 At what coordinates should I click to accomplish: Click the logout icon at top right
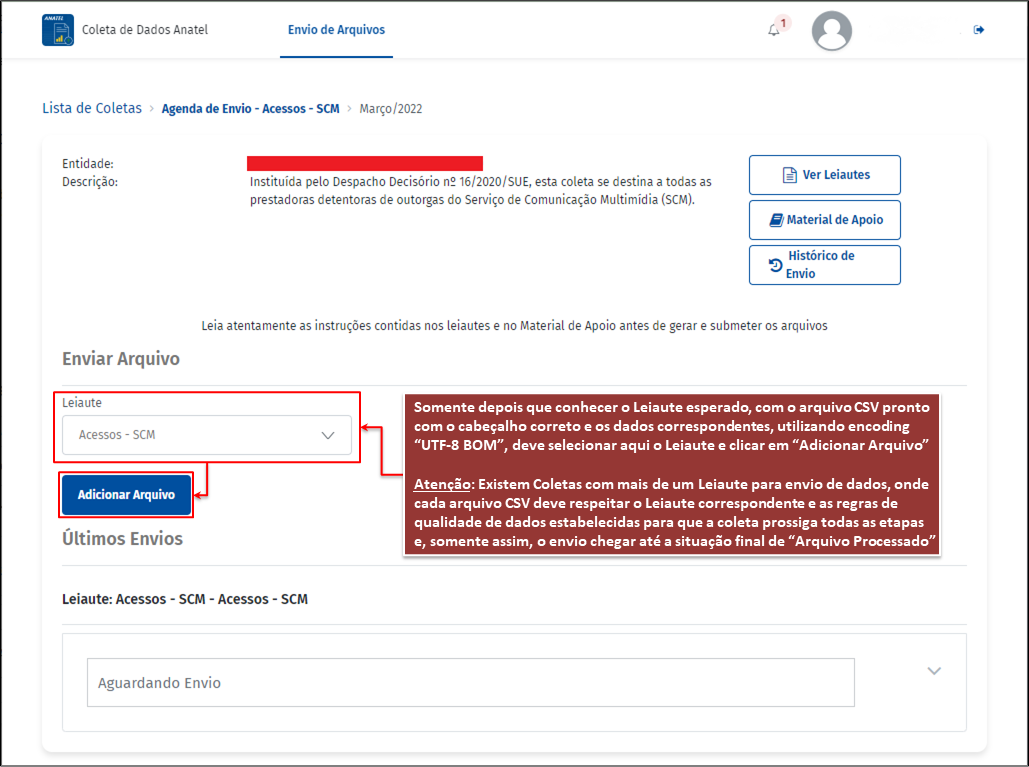(x=979, y=30)
